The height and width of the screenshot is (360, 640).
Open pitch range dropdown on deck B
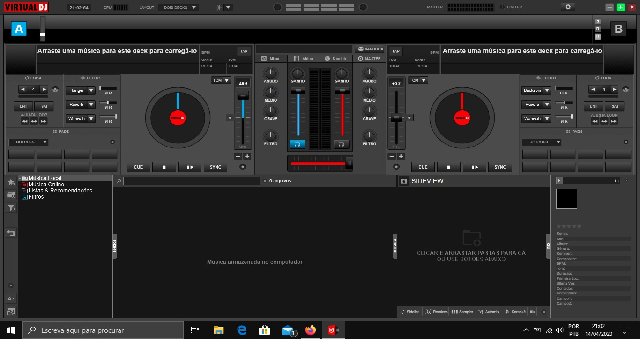tap(418, 80)
